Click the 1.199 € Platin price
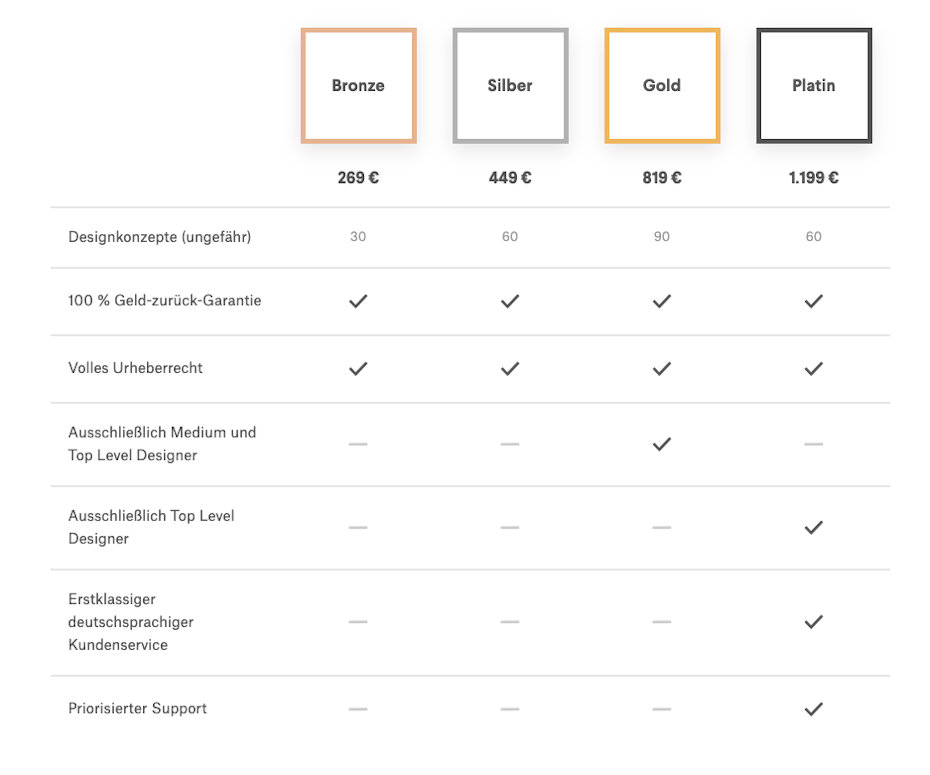Image resolution: width=930 pixels, height=775 pixels. (x=814, y=178)
